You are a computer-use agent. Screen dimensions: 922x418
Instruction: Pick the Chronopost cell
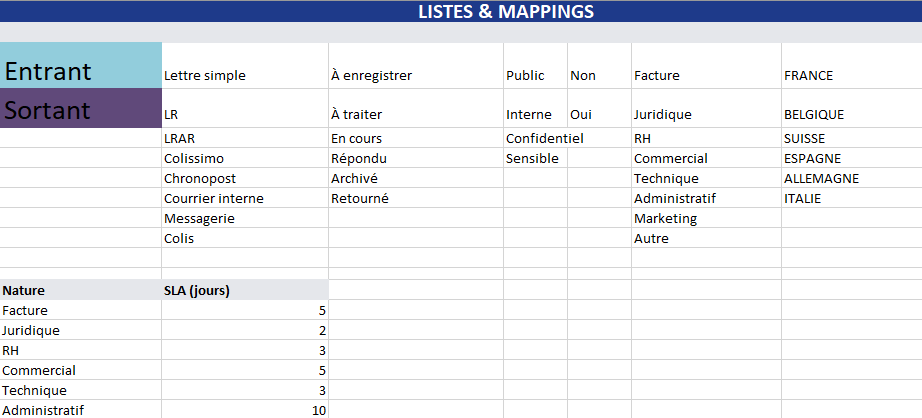[244, 179]
